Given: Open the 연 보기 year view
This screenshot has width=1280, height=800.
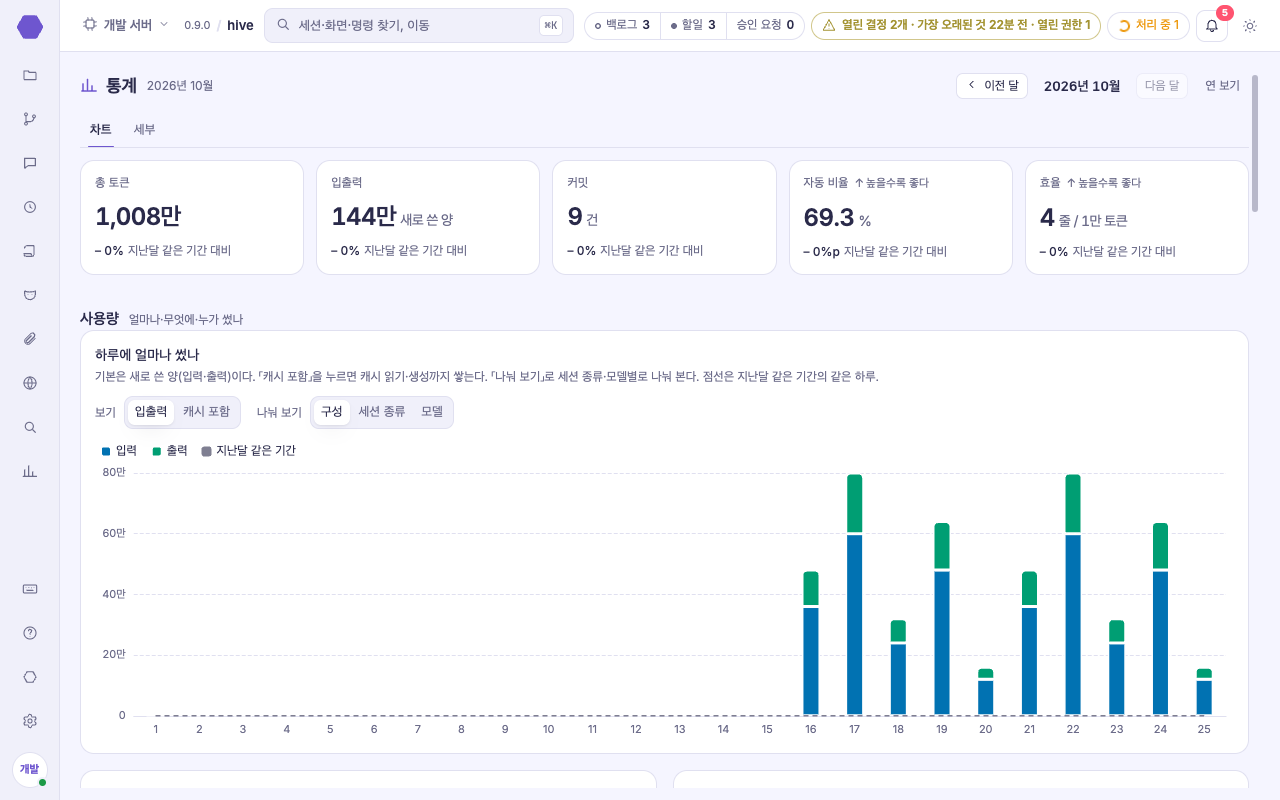Looking at the screenshot, I should (x=1222, y=86).
